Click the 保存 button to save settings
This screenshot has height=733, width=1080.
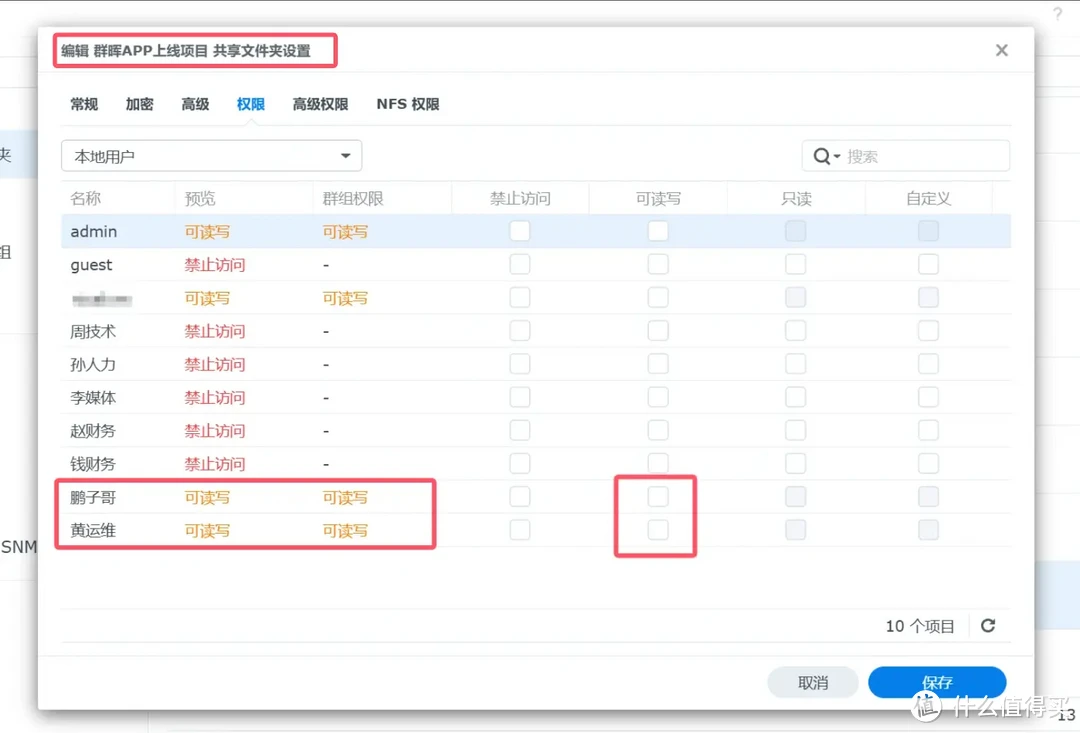pos(938,682)
